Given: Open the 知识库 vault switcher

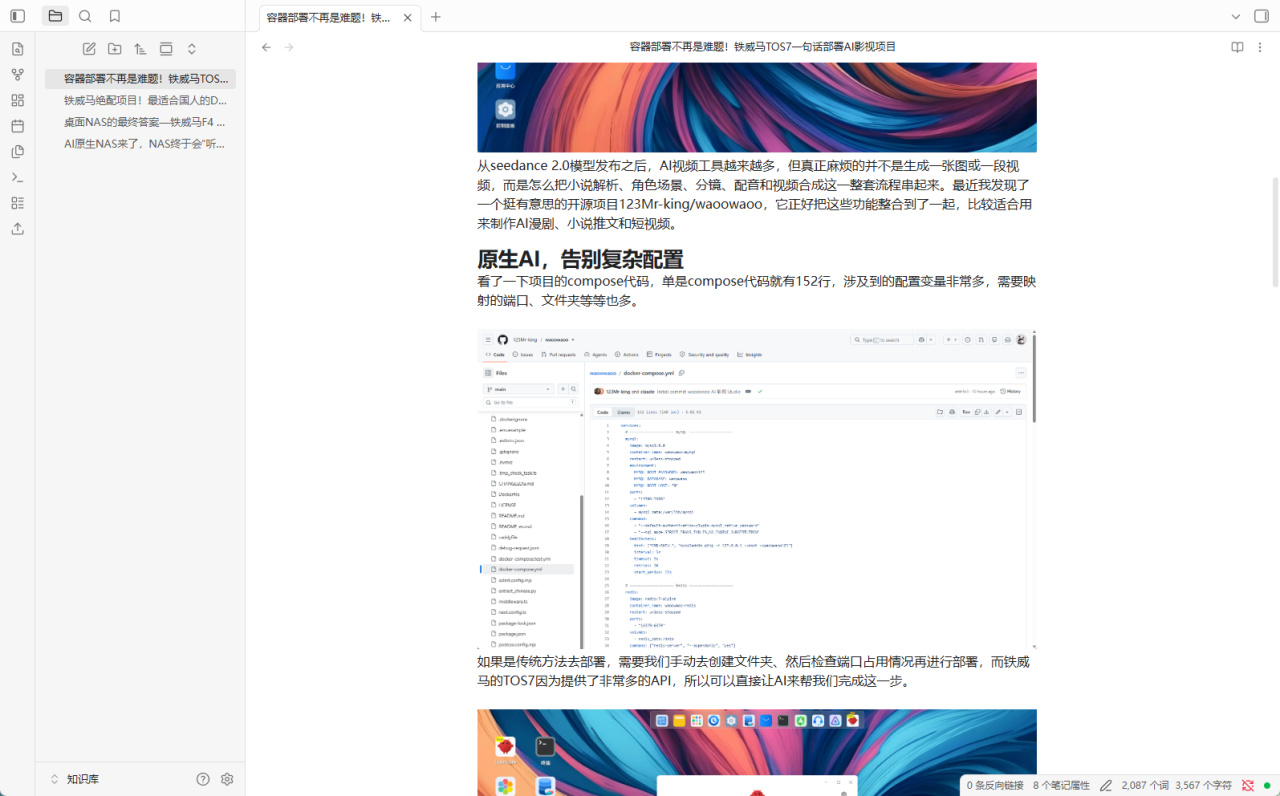Looking at the screenshot, I should [x=75, y=779].
